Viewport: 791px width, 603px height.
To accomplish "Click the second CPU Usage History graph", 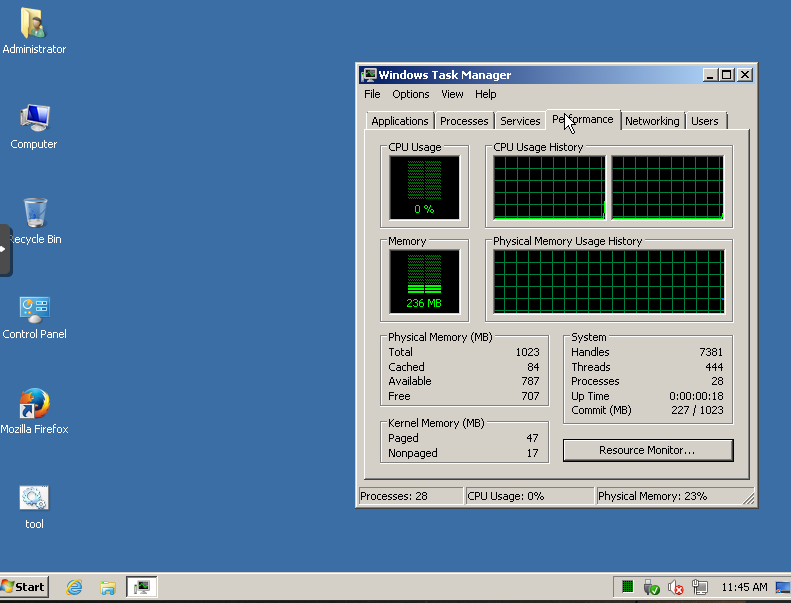I will coord(667,188).
